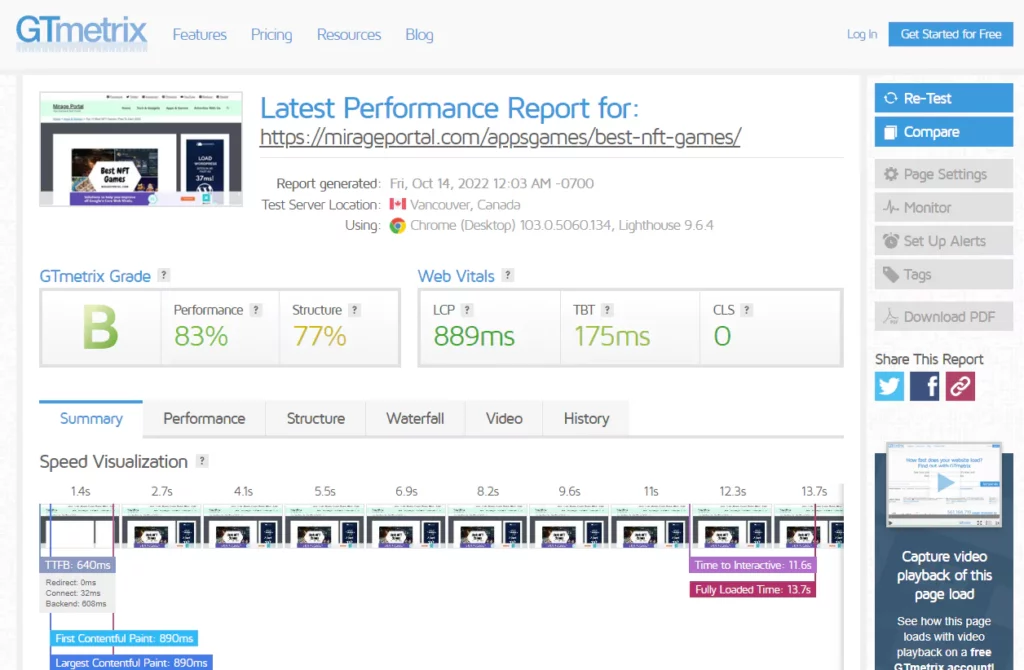Open the Resources menu

tap(349, 35)
